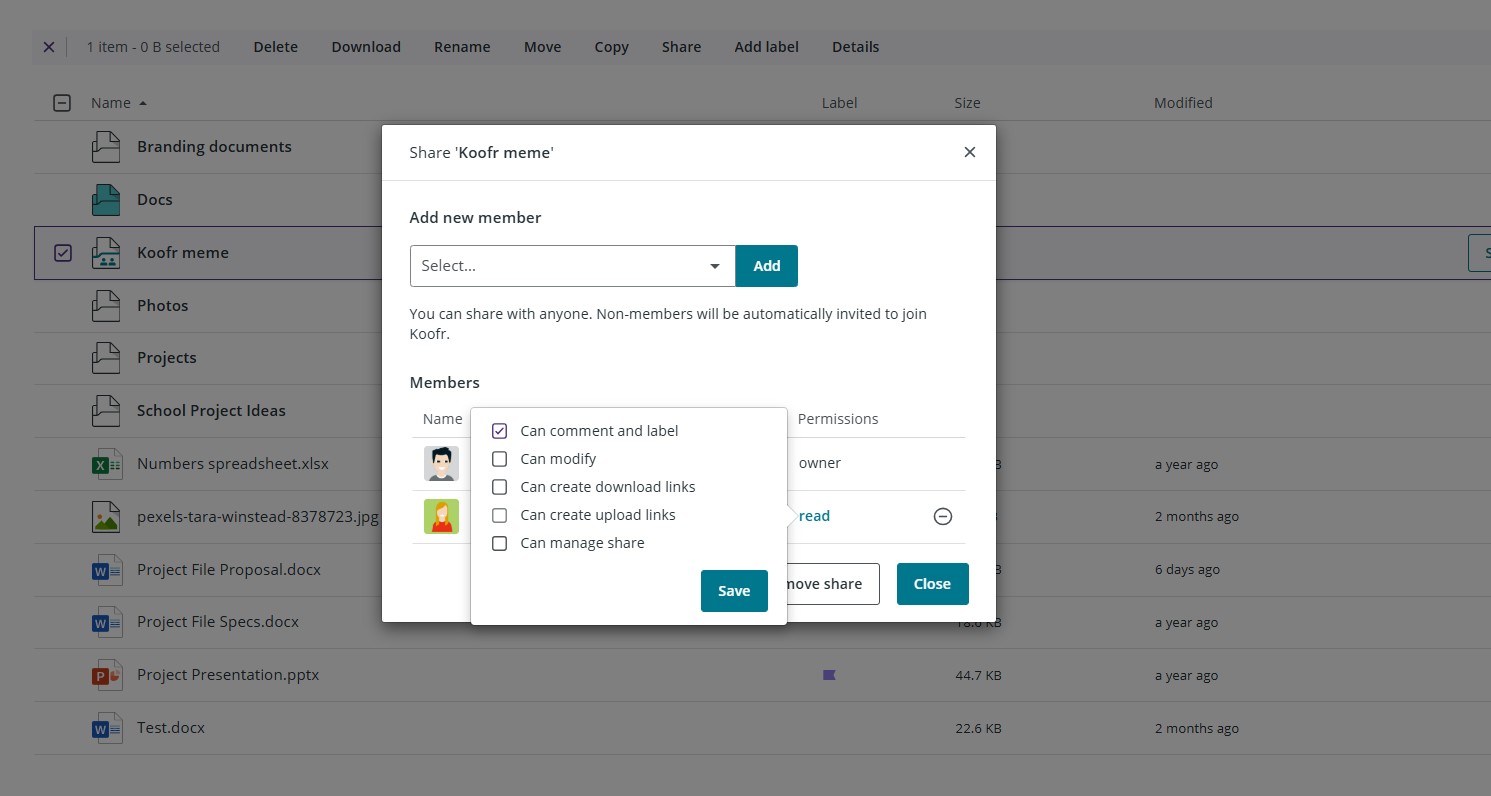Click the owner's avatar in Members
The height and width of the screenshot is (796, 1491).
441,464
